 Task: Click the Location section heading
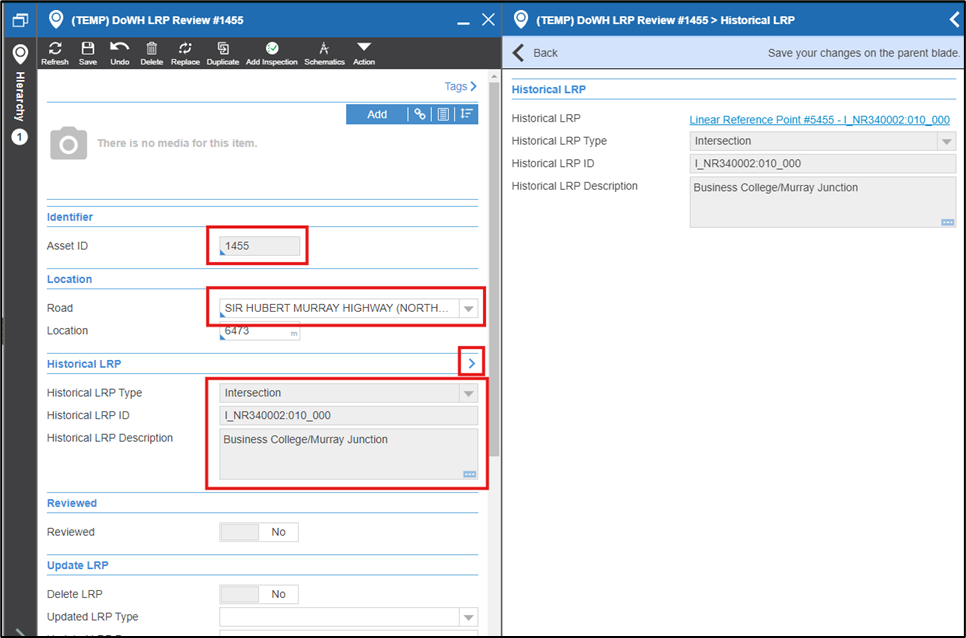69,279
